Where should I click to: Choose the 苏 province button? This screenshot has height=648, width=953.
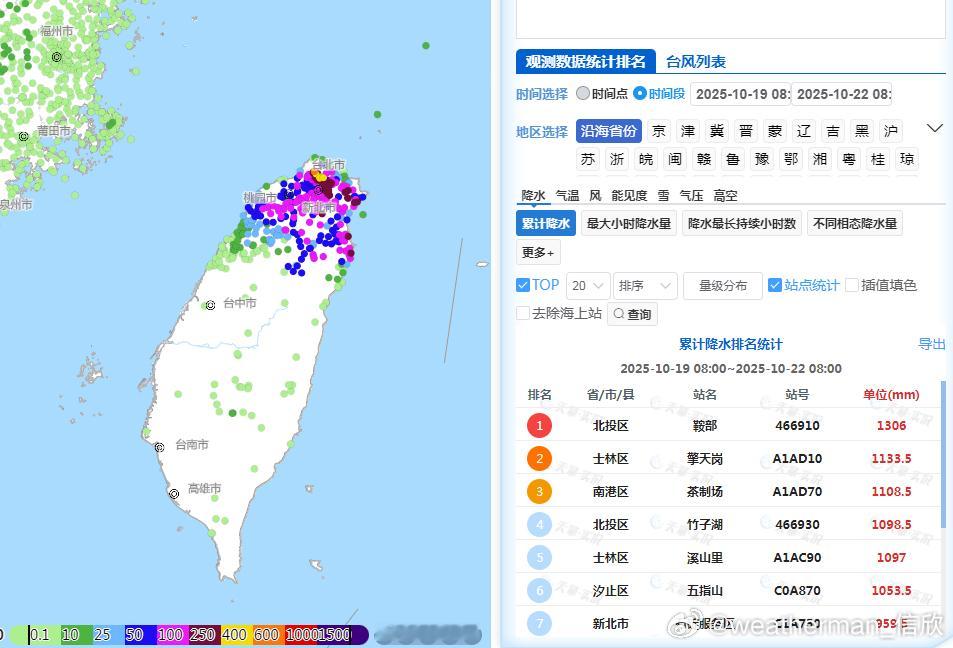tap(588, 159)
